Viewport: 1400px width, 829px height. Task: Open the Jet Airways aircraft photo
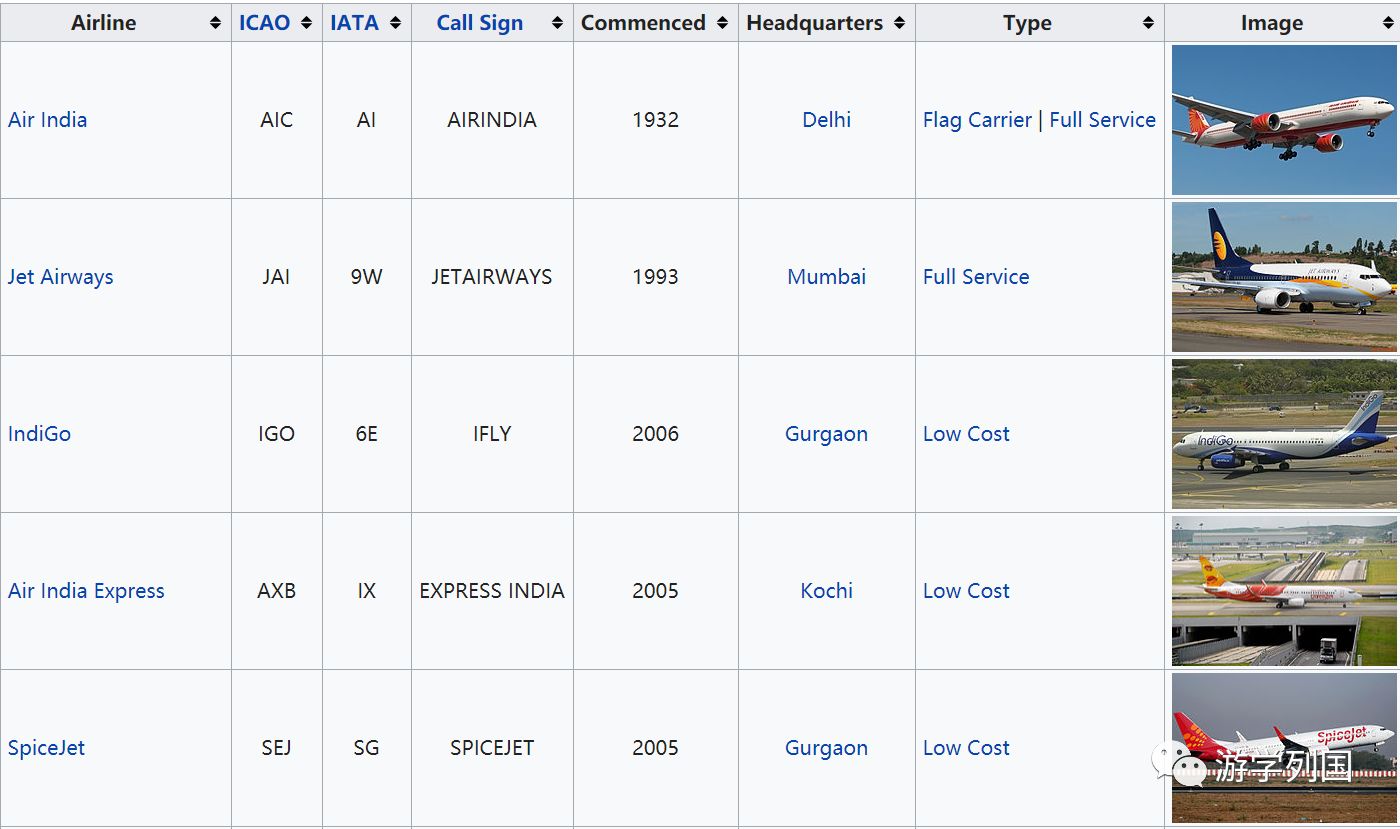[x=1283, y=277]
